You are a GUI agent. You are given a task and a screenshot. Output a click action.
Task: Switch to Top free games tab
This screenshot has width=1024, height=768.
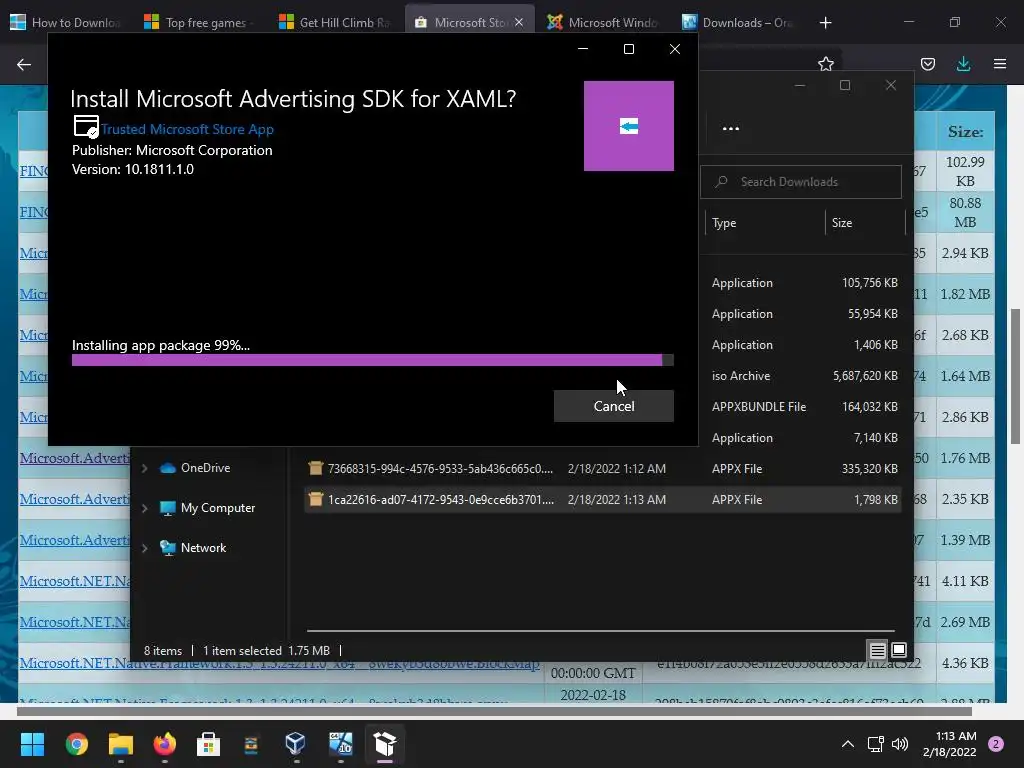click(199, 22)
